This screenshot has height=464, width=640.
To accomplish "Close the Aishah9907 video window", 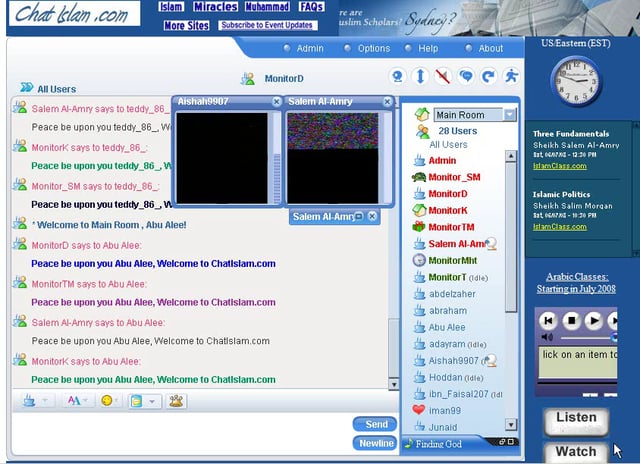I will [276, 102].
